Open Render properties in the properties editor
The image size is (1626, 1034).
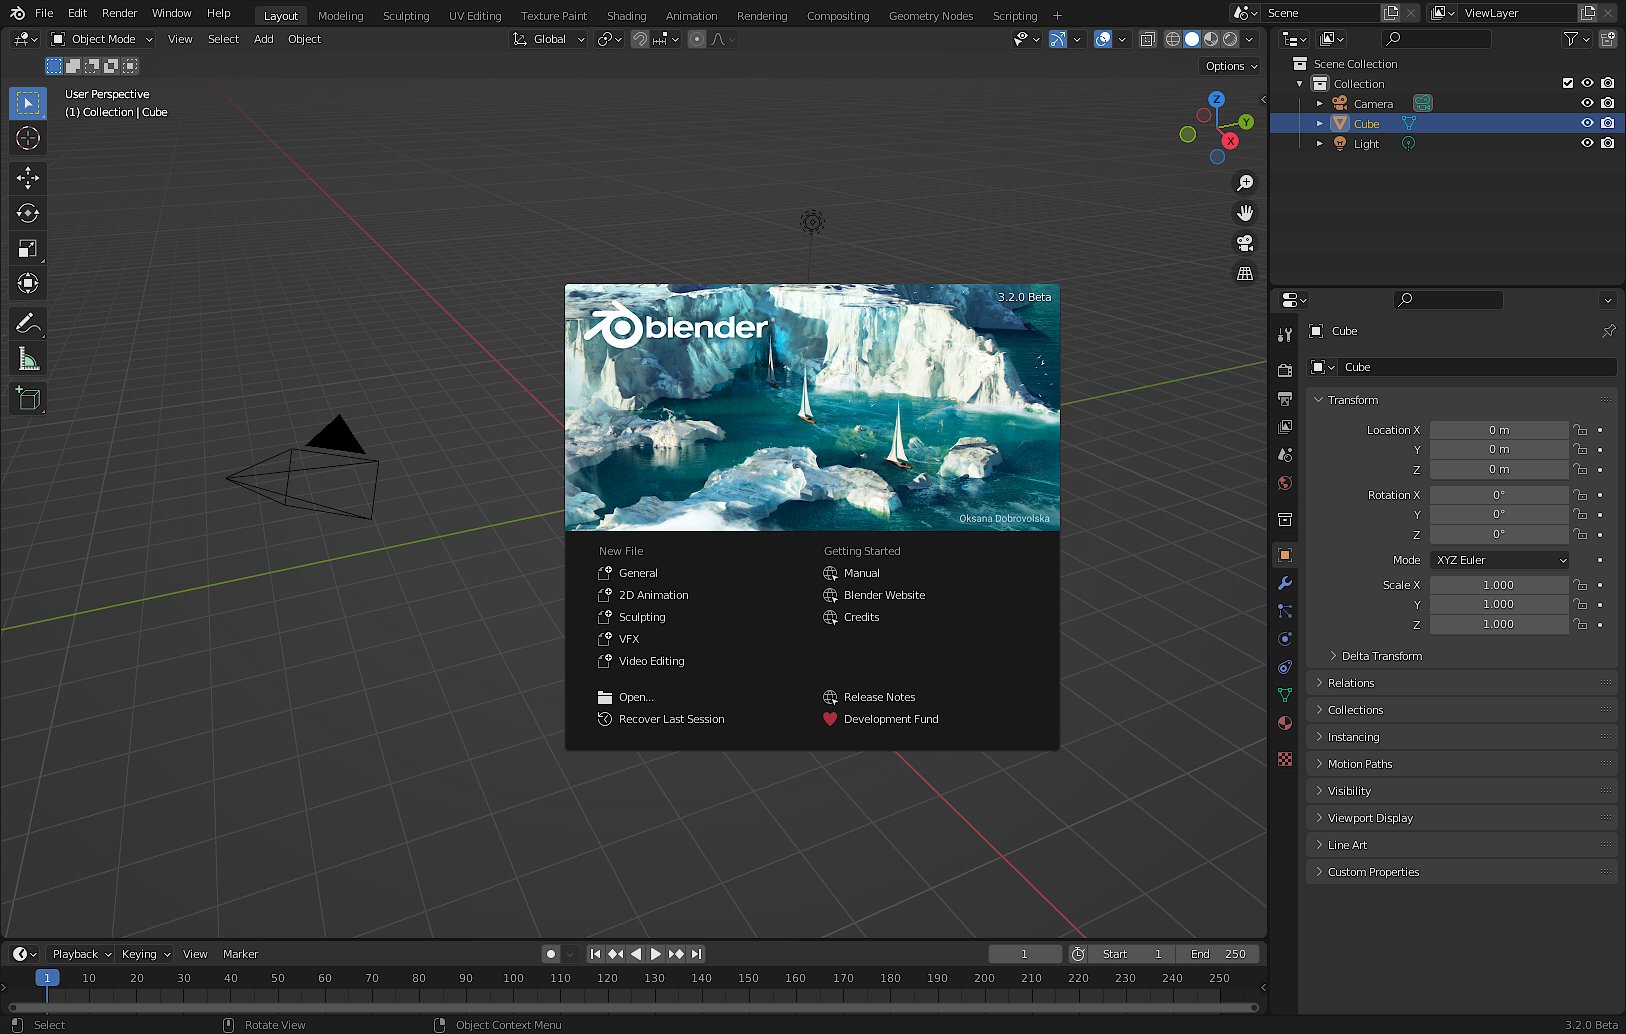pos(1285,369)
